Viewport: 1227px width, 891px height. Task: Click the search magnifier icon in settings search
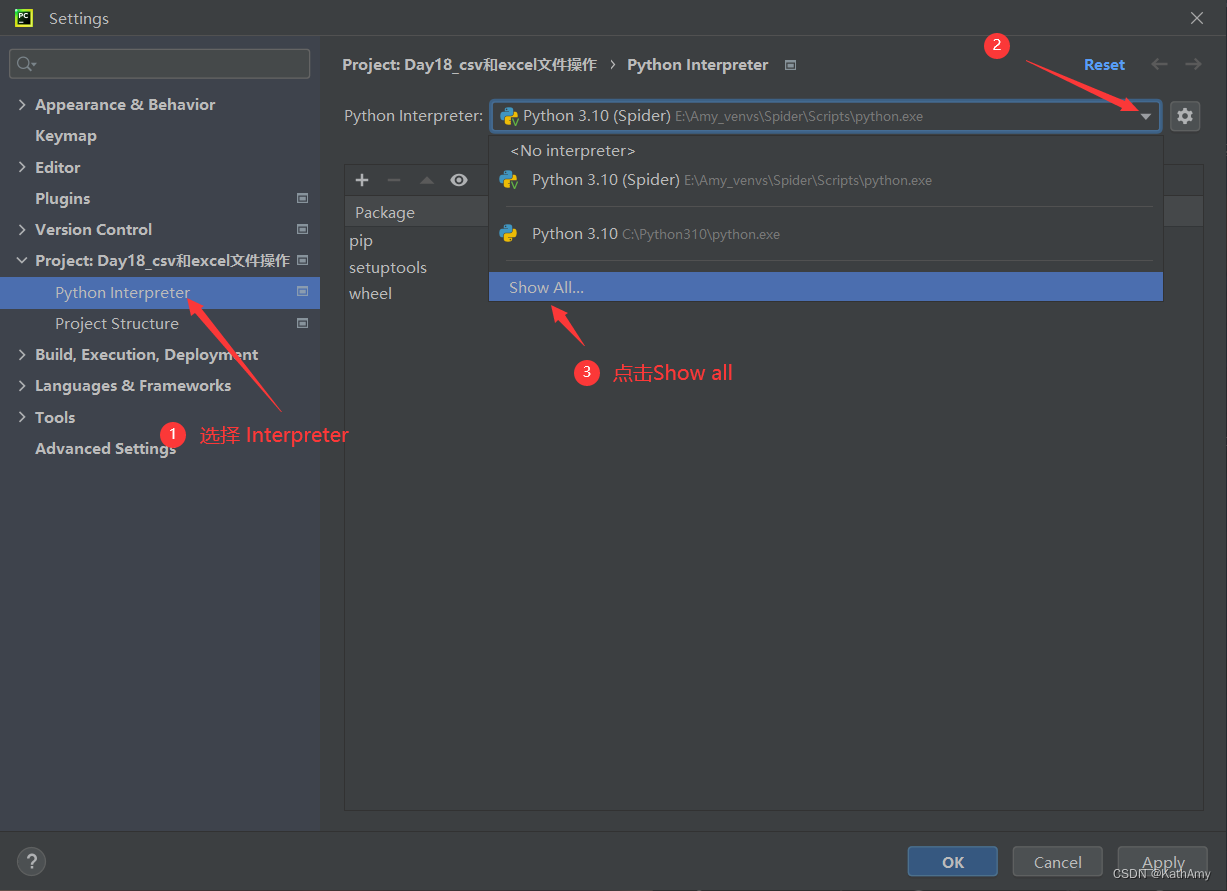[25, 64]
